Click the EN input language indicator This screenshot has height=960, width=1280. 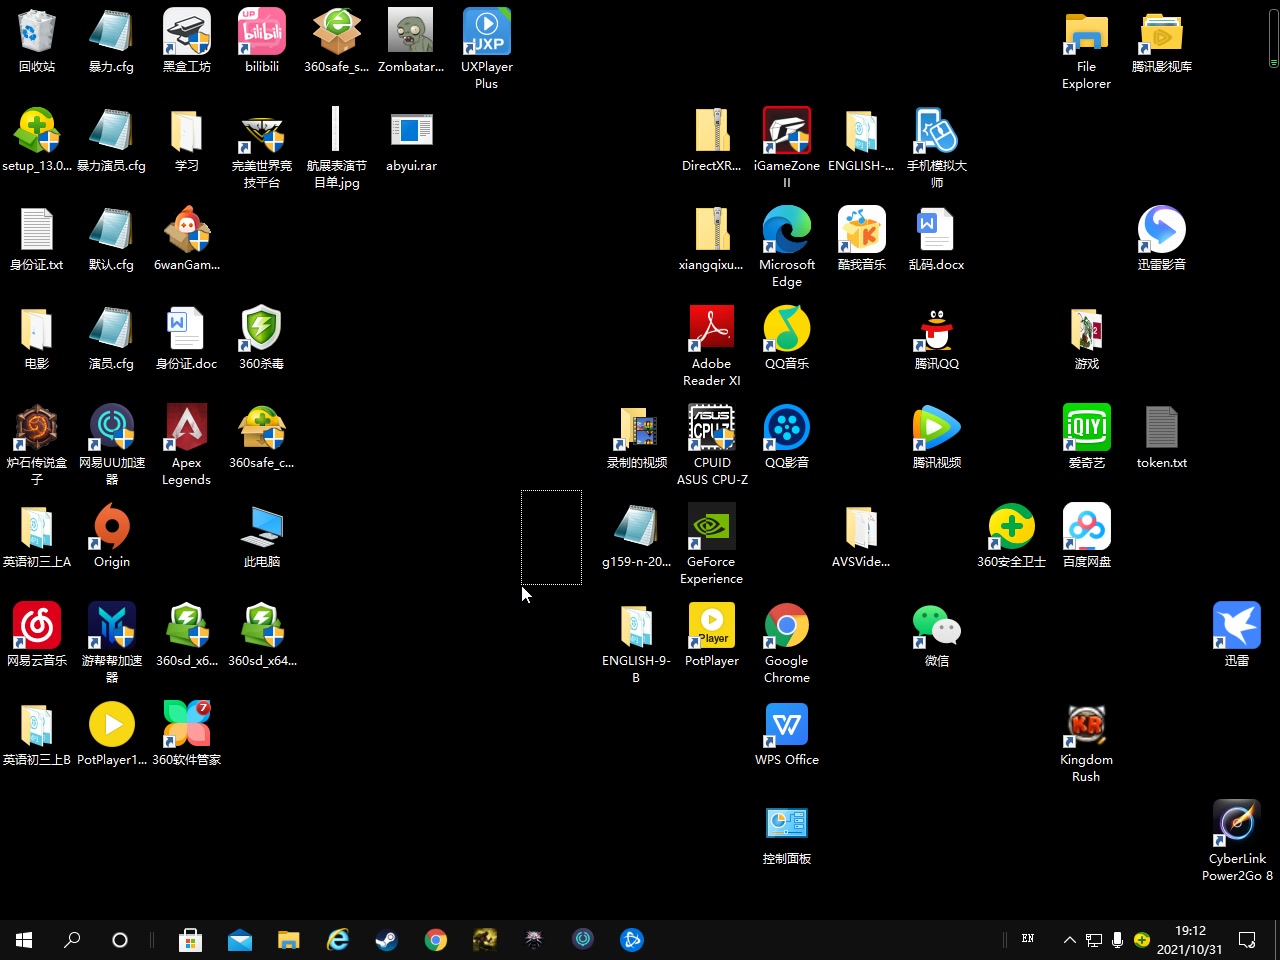1028,939
